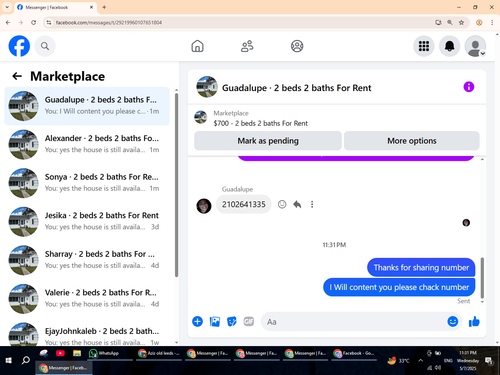
Task: Open YouTube from the taskbar
Action: point(60,353)
